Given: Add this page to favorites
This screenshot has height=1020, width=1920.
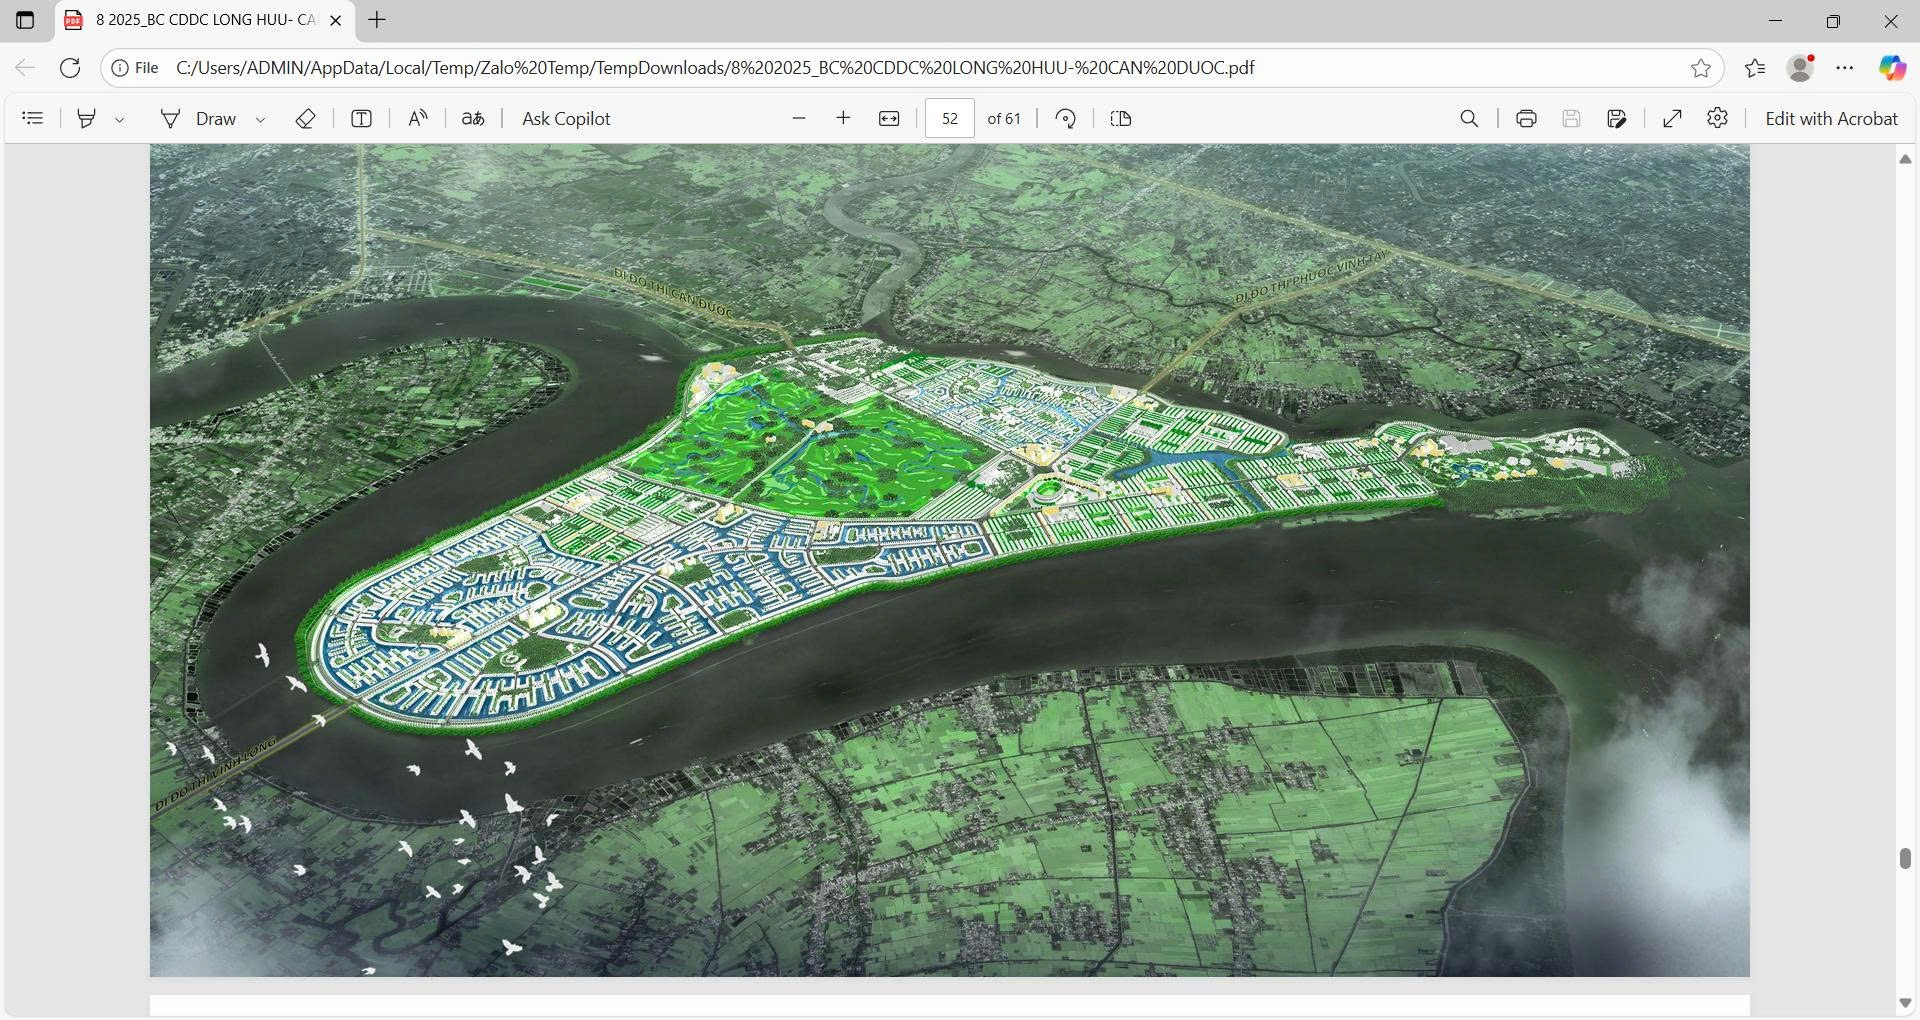Looking at the screenshot, I should [x=1701, y=68].
